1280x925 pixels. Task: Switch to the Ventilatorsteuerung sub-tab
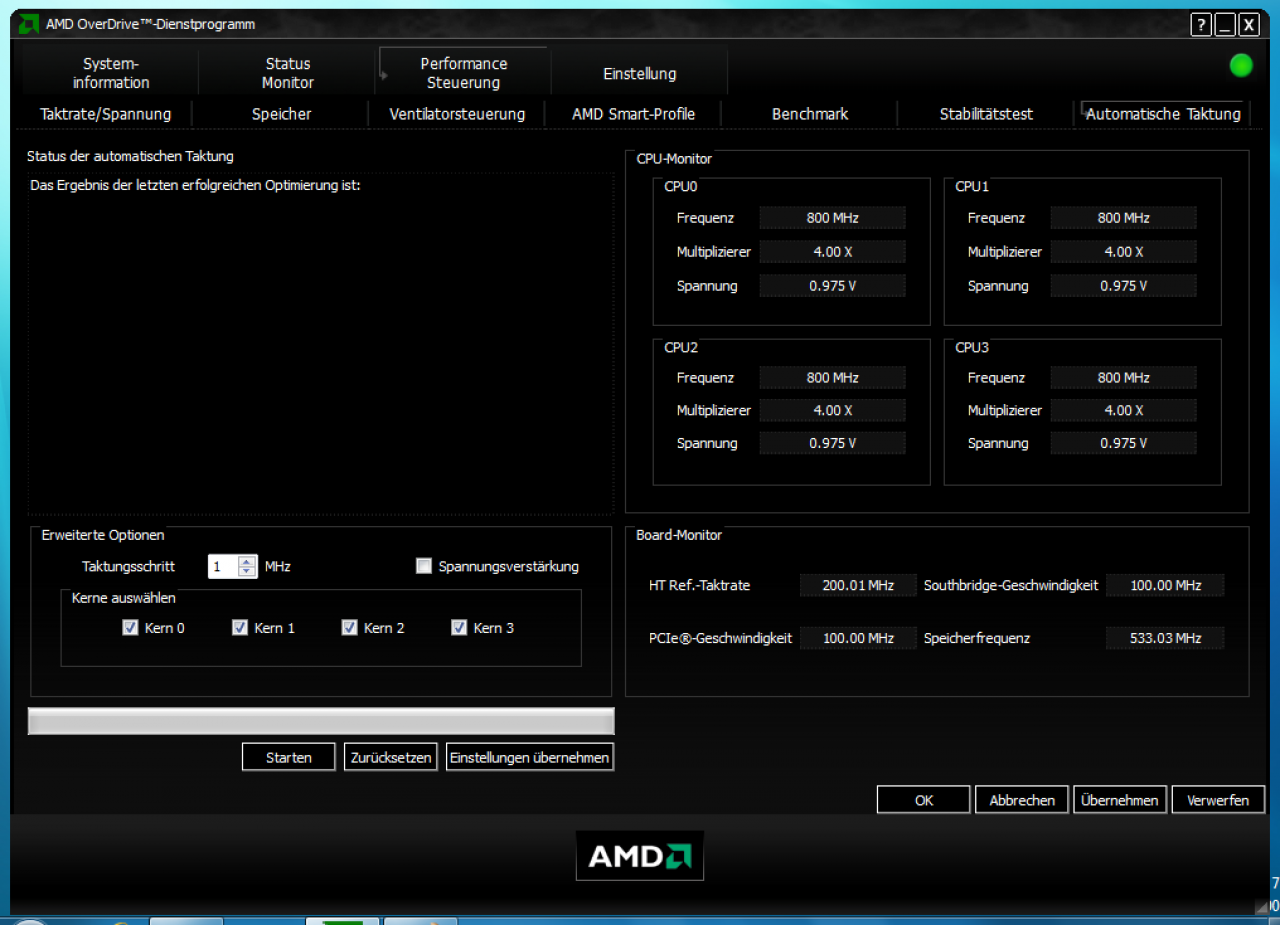[x=457, y=114]
